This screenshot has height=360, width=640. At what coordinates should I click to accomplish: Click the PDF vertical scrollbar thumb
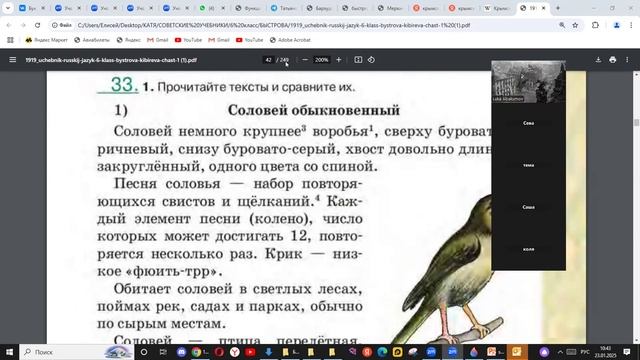point(636,122)
